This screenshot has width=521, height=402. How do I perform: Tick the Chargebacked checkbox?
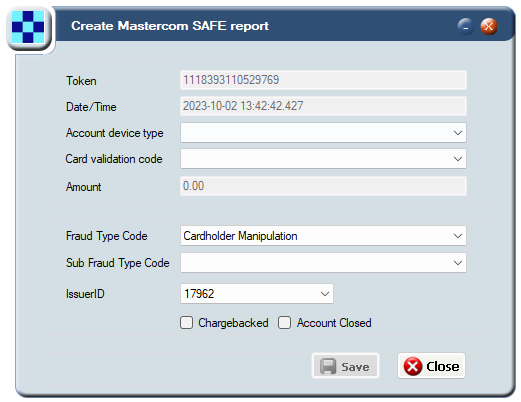tap(186, 323)
